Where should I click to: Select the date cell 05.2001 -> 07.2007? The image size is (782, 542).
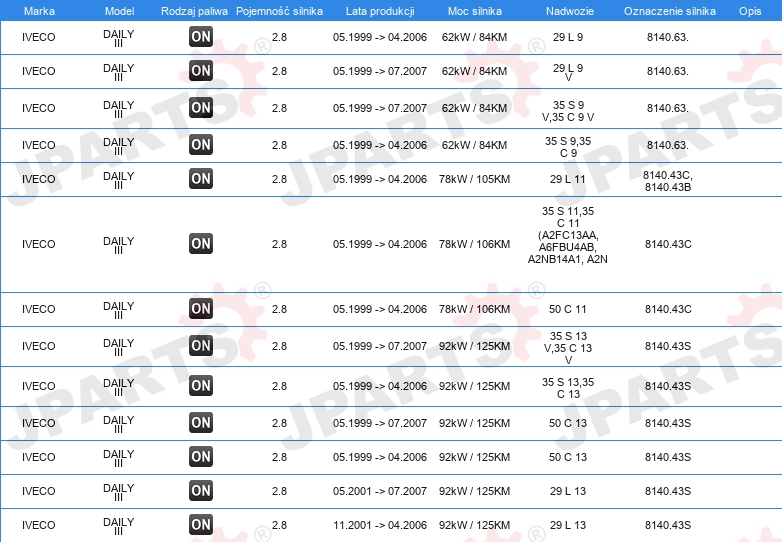point(380,491)
